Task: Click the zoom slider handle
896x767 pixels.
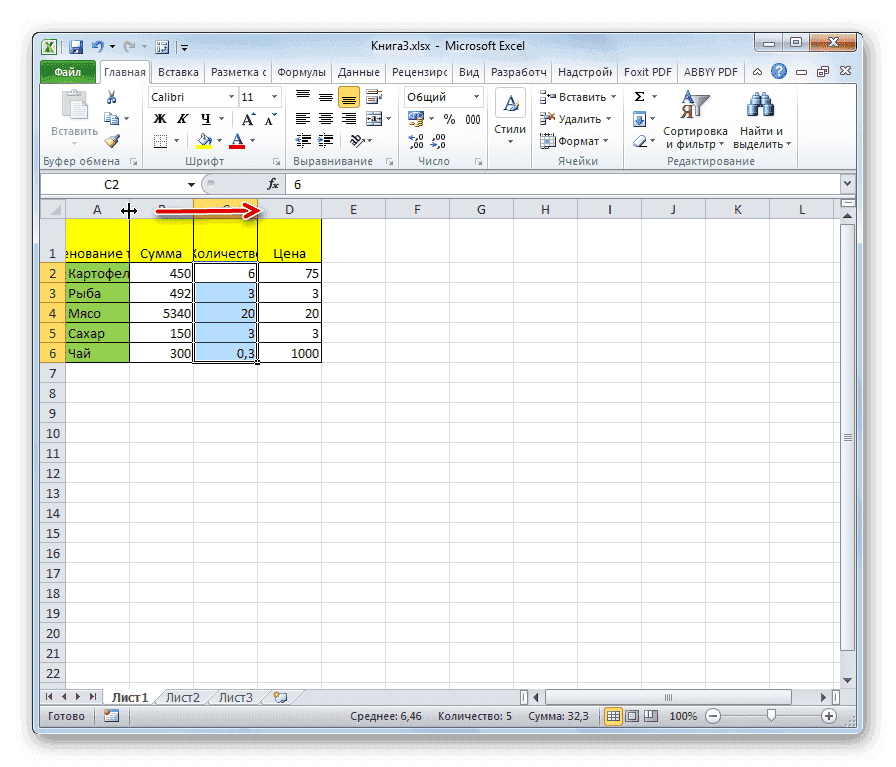Action: pyautogui.click(x=771, y=716)
